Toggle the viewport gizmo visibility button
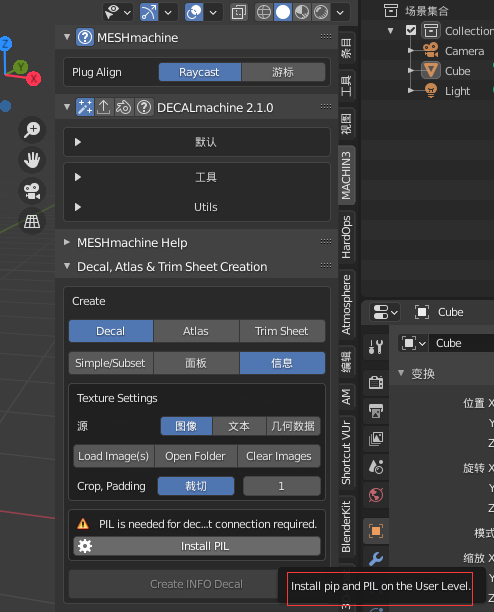 [x=149, y=12]
